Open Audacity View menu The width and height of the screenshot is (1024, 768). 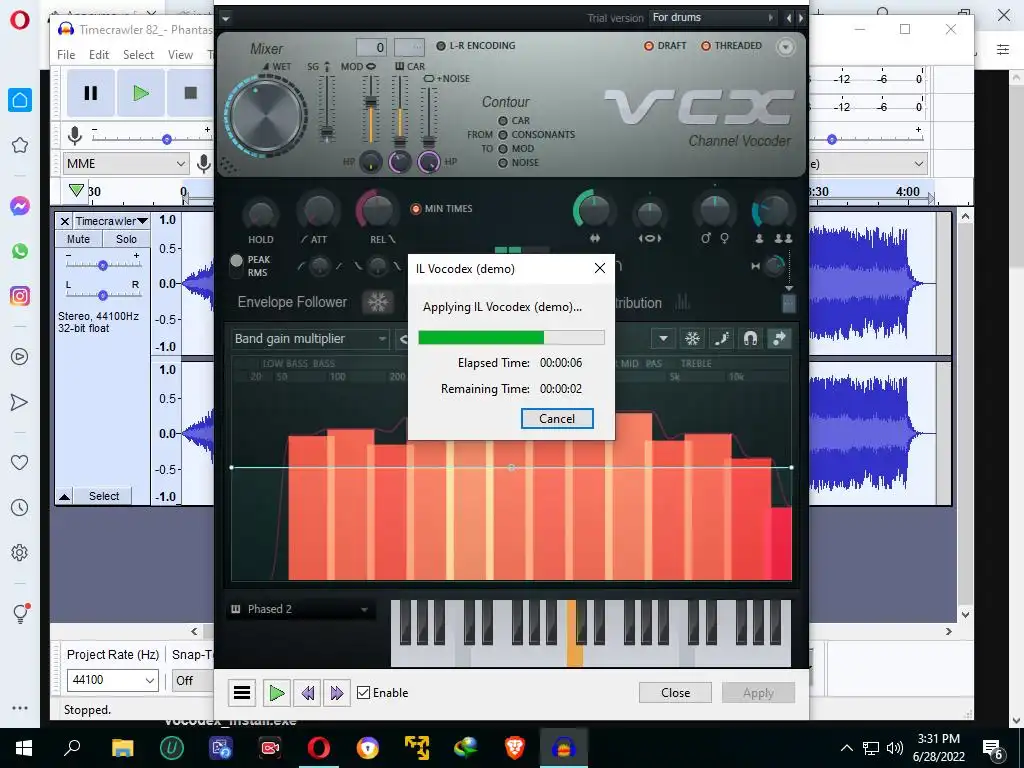click(x=180, y=55)
